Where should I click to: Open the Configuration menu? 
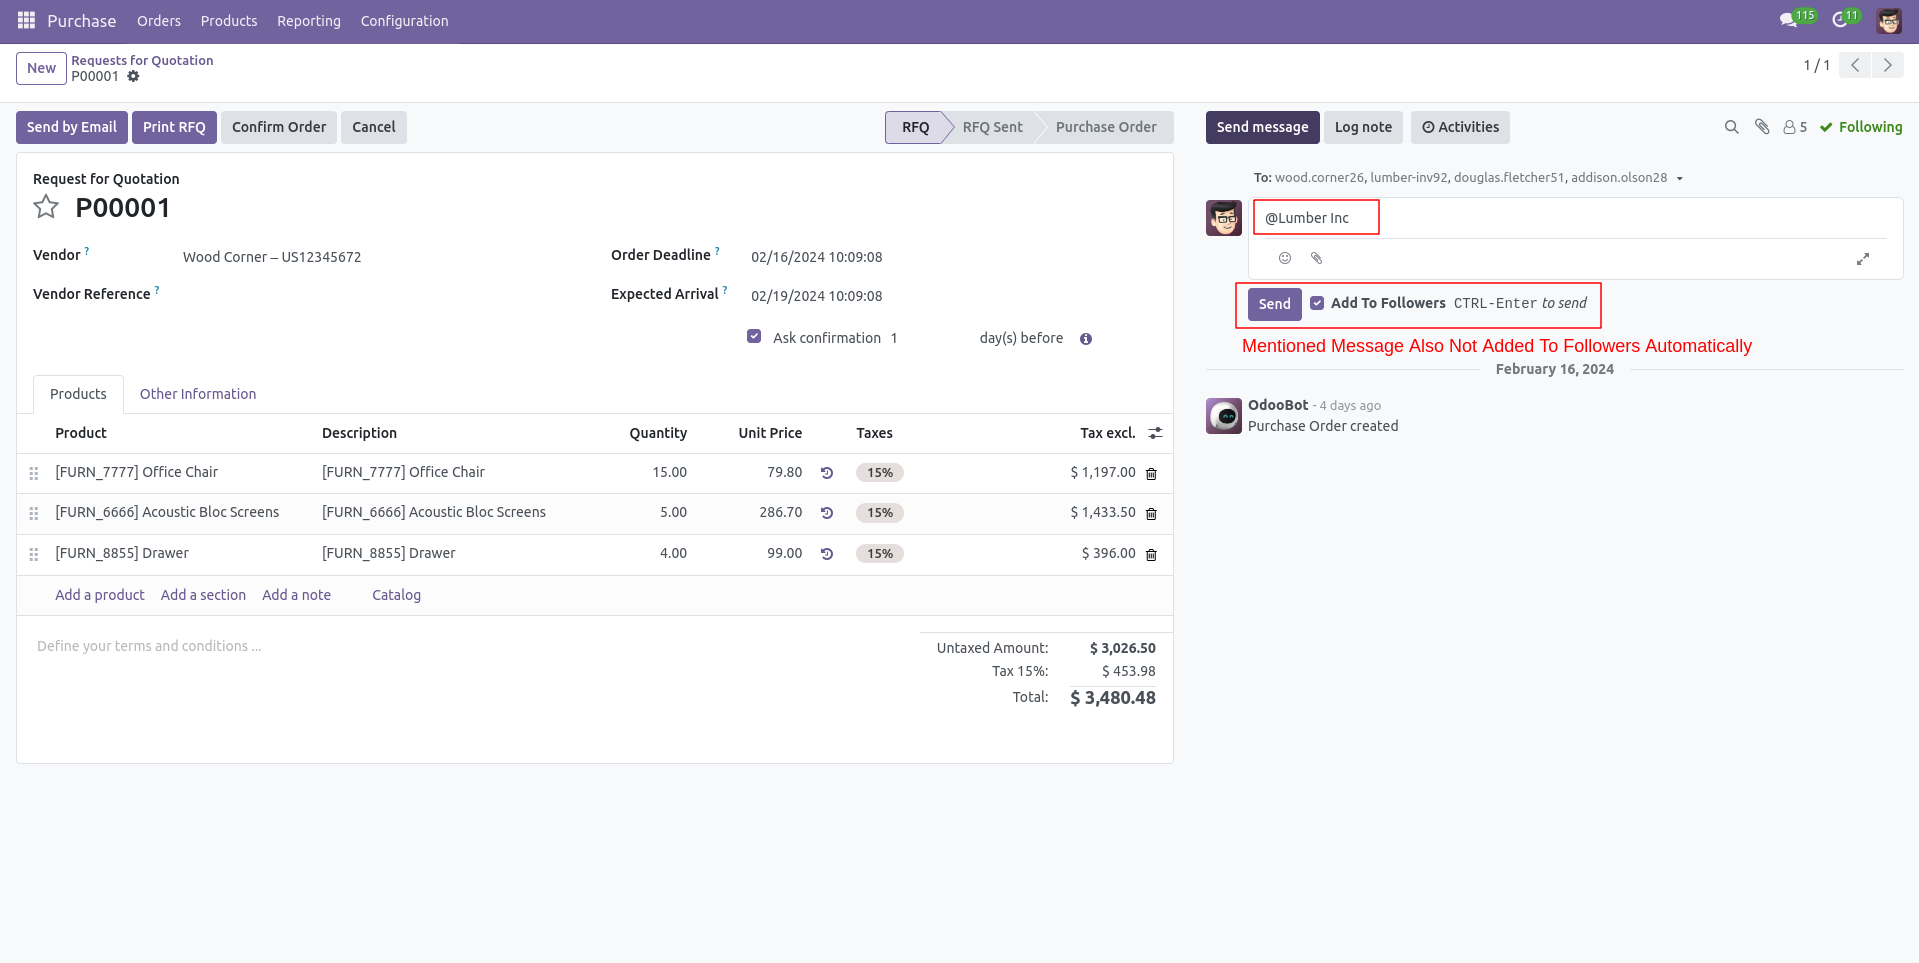[x=404, y=20]
